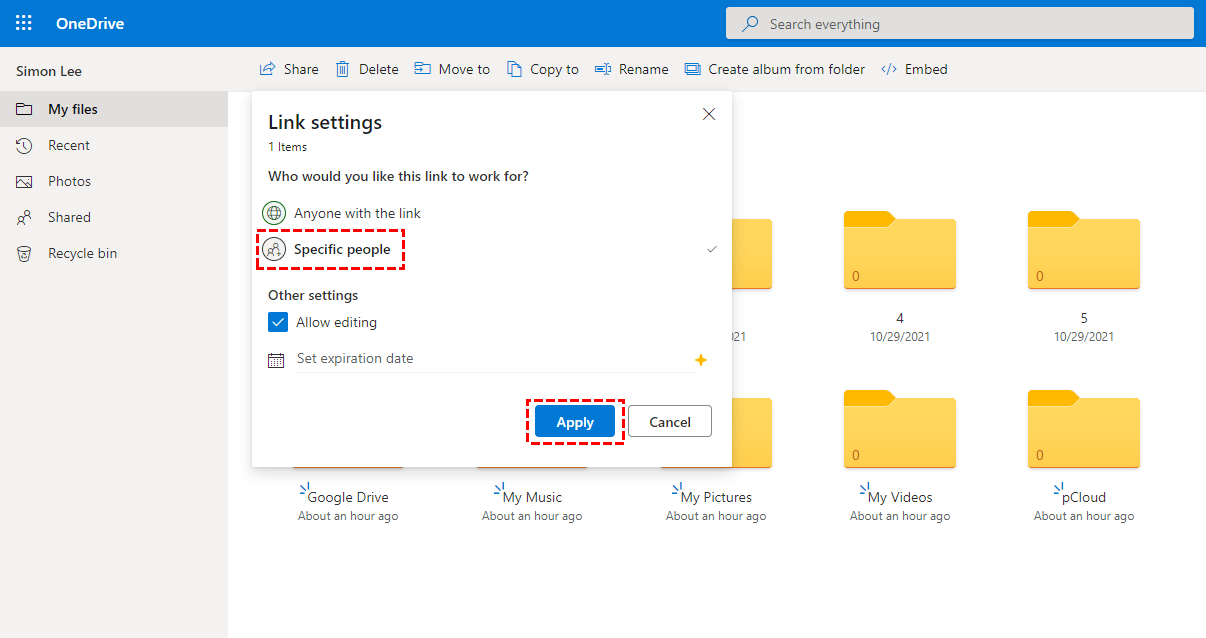Viewport: 1206px width, 638px height.
Task: Open Recent in the sidebar
Action: [68, 145]
